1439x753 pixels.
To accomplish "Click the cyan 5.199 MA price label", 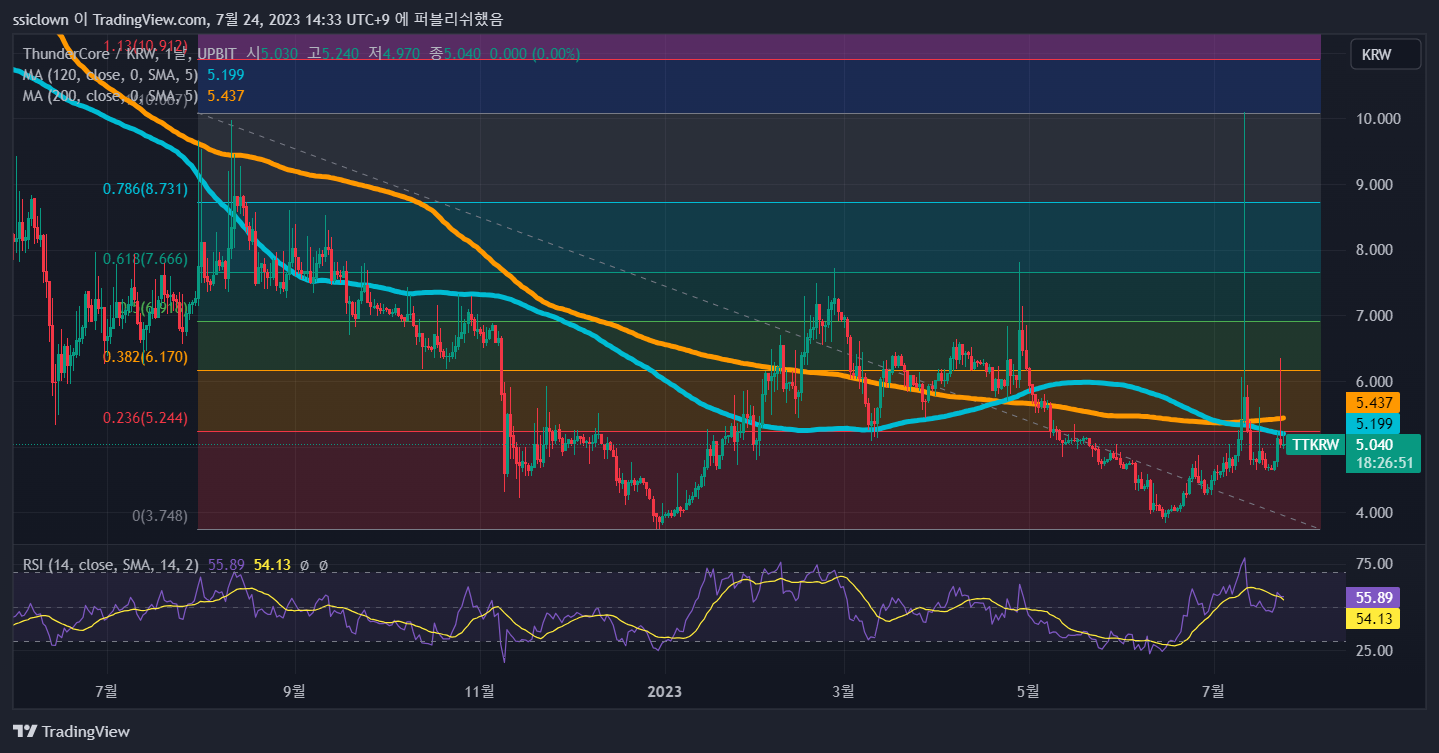I will click(1373, 424).
